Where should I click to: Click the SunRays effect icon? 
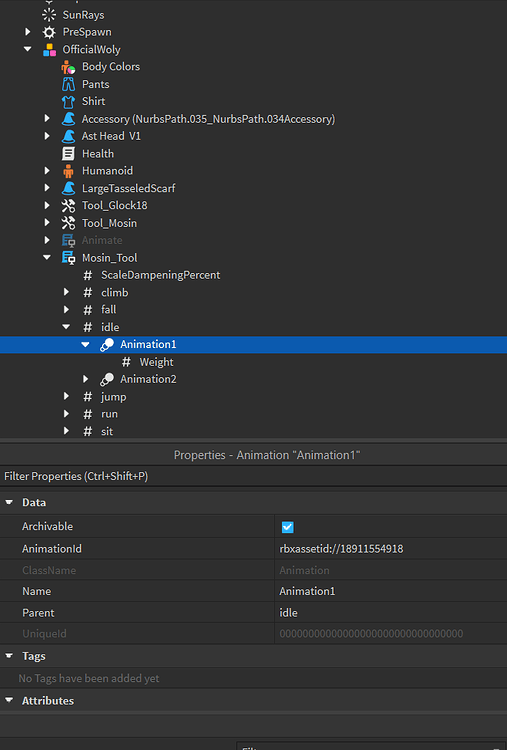click(x=49, y=15)
